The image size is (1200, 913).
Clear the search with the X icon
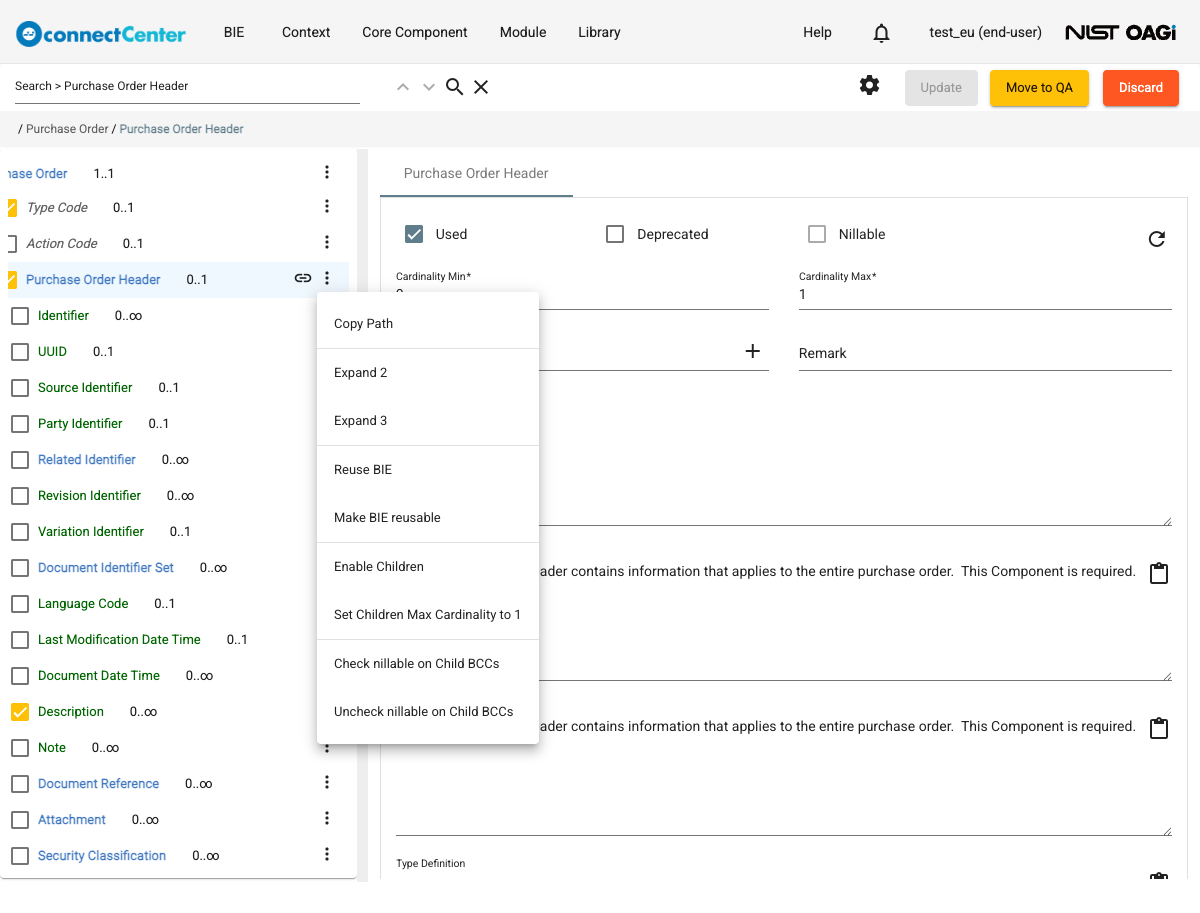pos(481,87)
